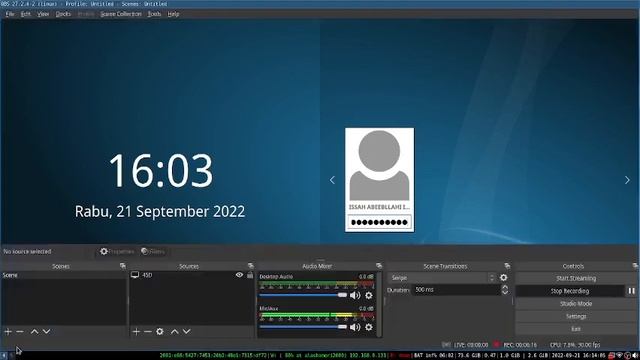
Task: Decrease transition duration with the down arrow
Action: [x=505, y=293]
